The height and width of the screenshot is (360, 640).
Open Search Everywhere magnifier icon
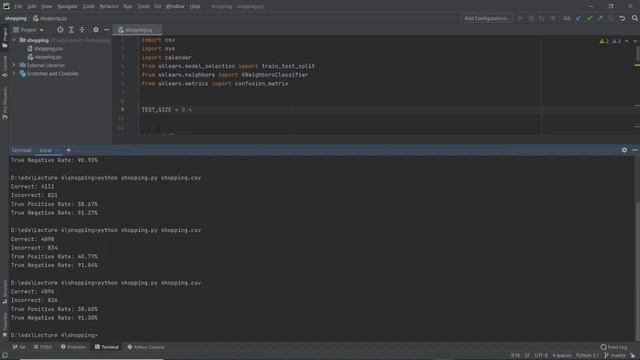click(635, 18)
